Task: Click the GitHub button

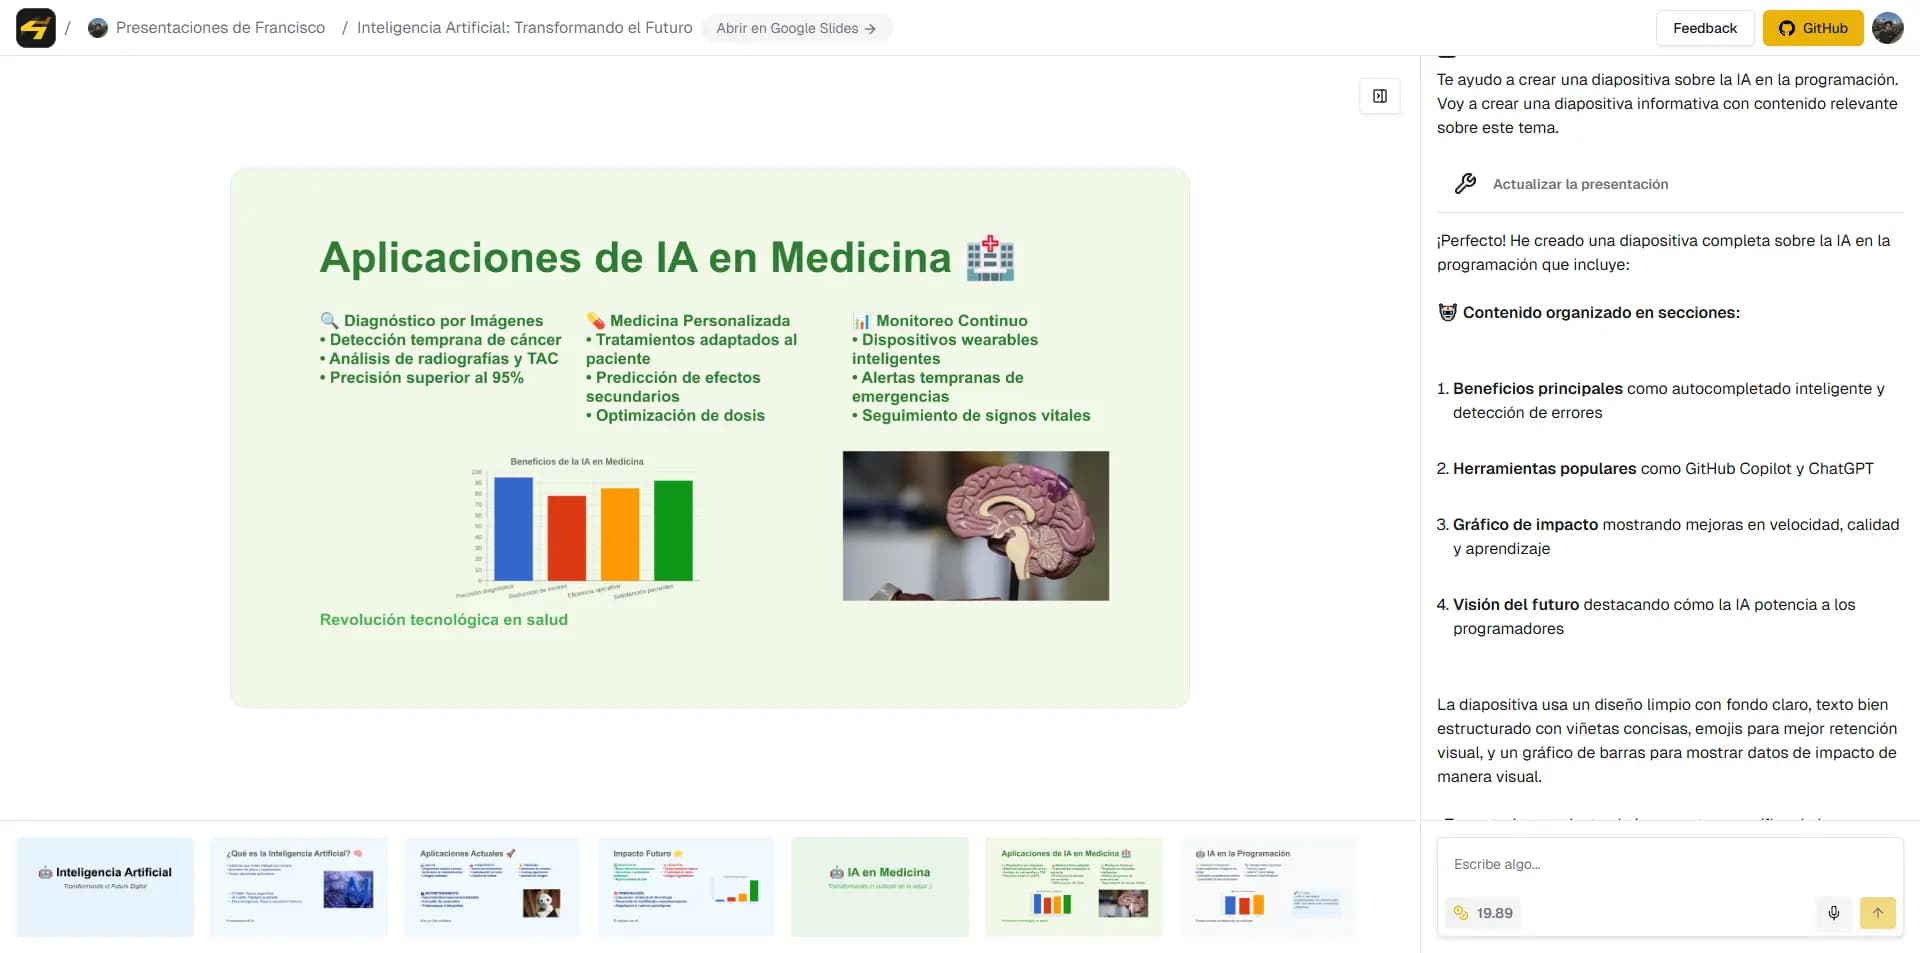Action: coord(1812,28)
